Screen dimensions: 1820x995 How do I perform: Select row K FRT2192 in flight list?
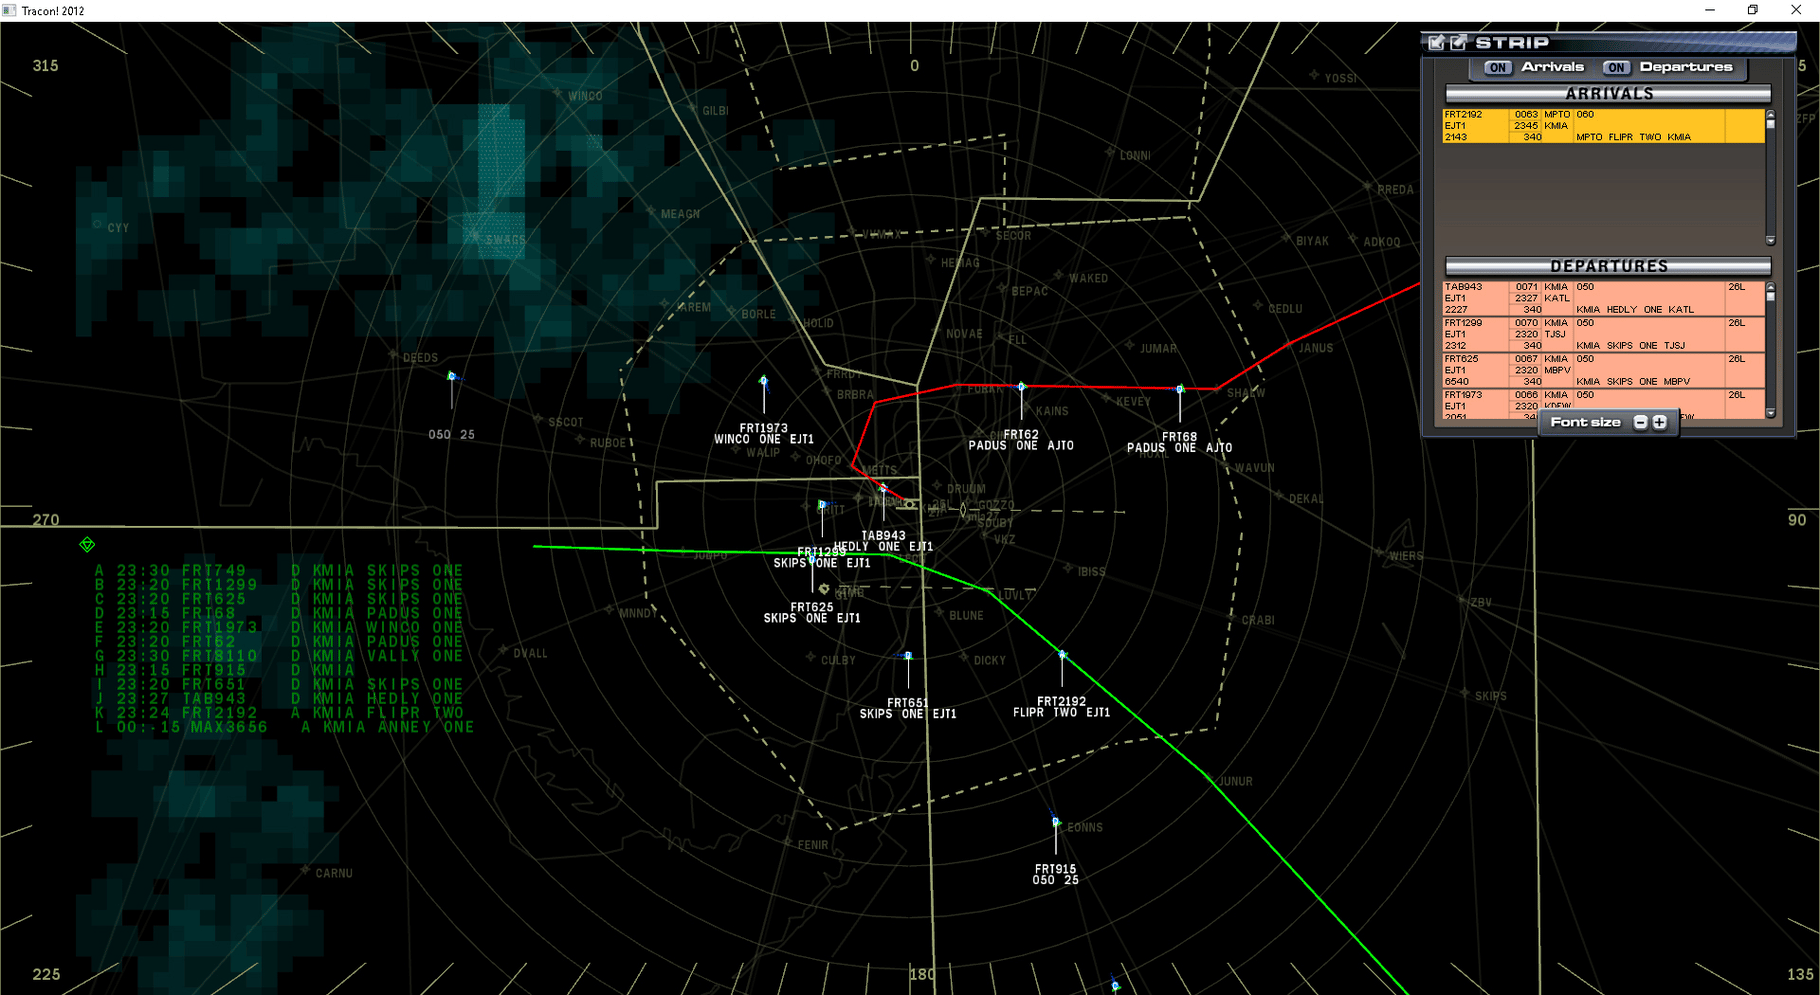pos(279,713)
